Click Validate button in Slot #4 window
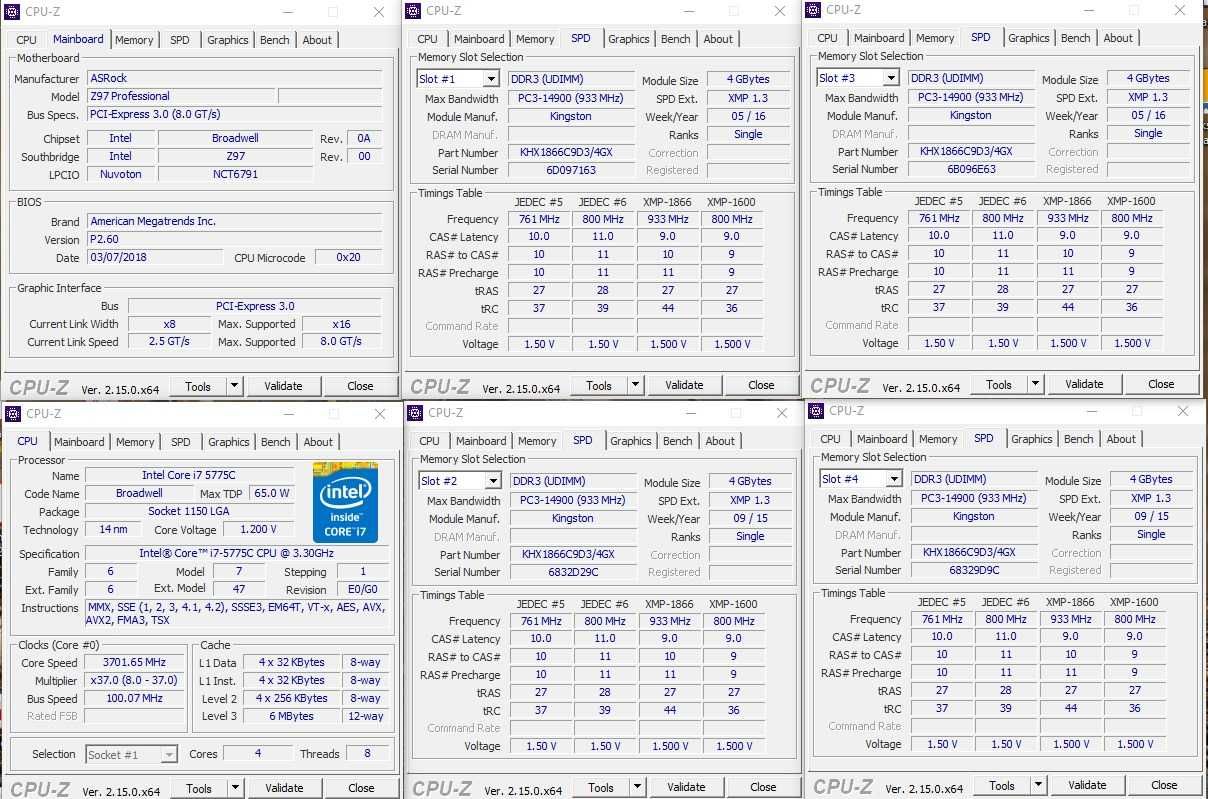The image size is (1208, 799). [1087, 785]
